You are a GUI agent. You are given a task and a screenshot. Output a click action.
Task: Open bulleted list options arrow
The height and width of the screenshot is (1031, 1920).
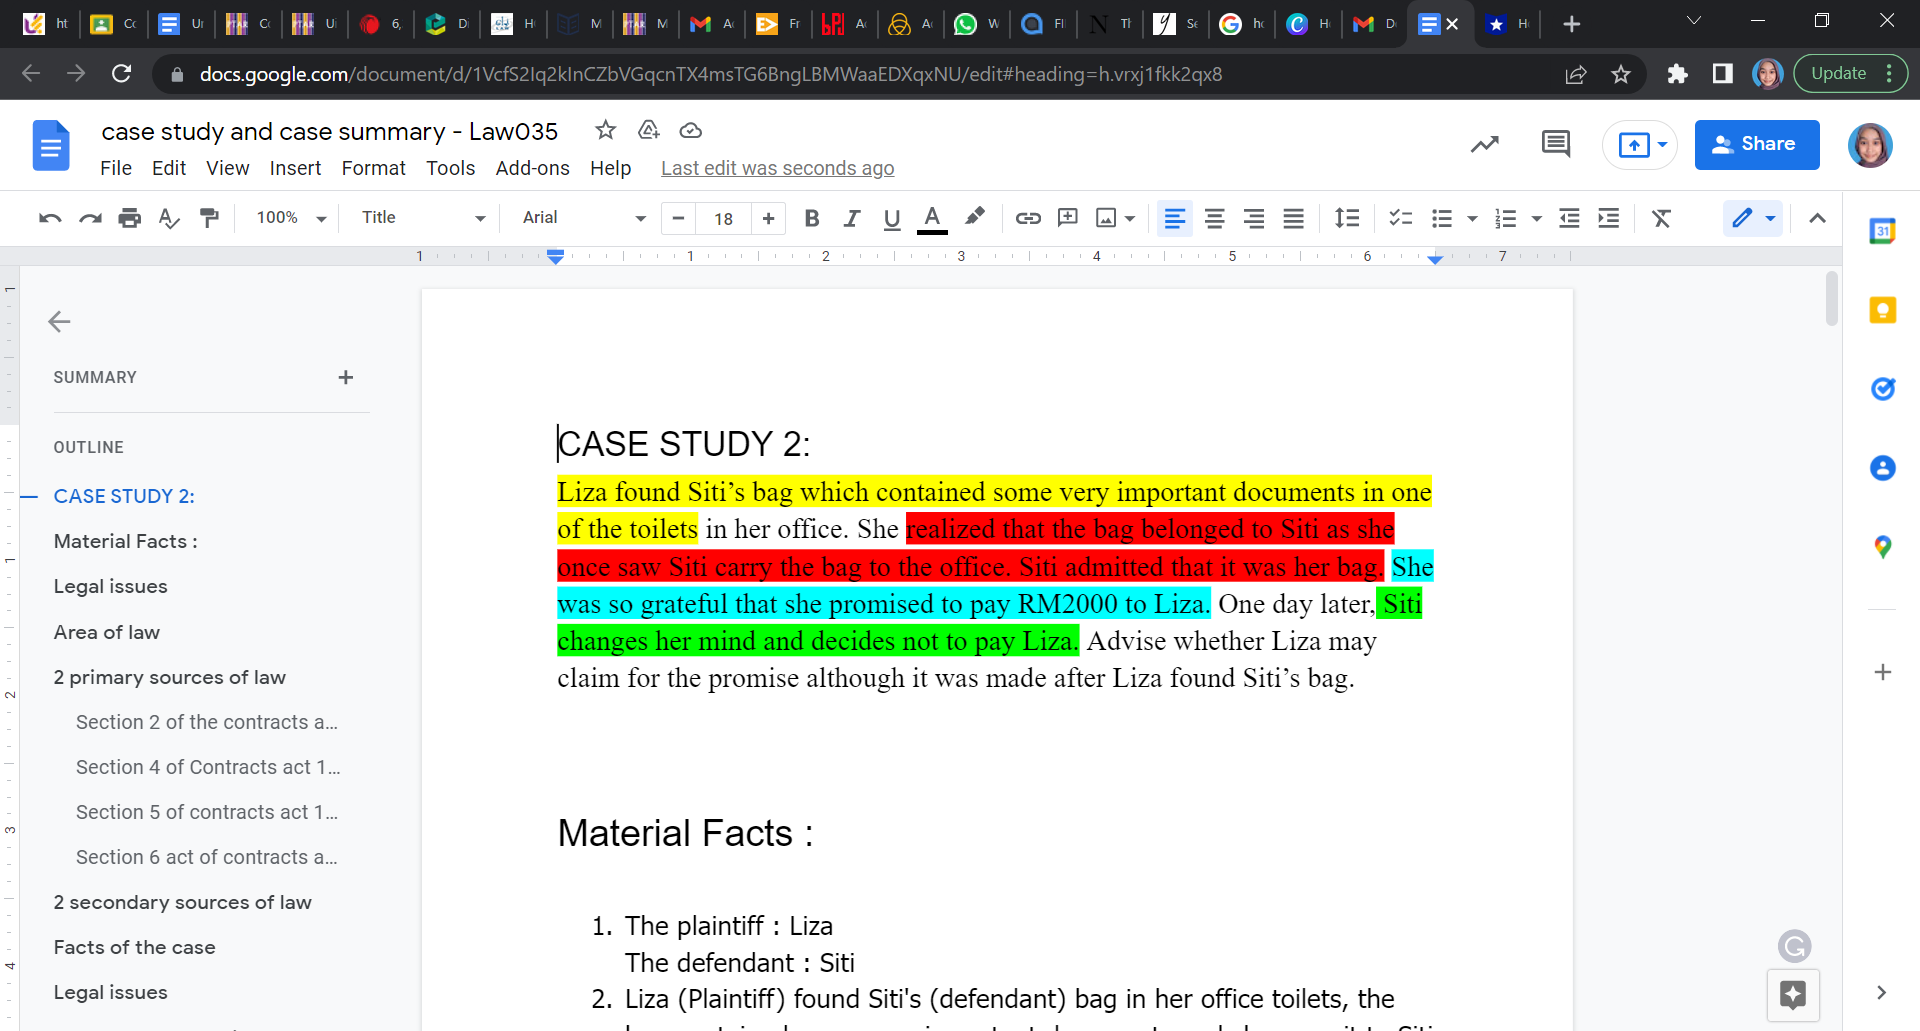coord(1472,218)
